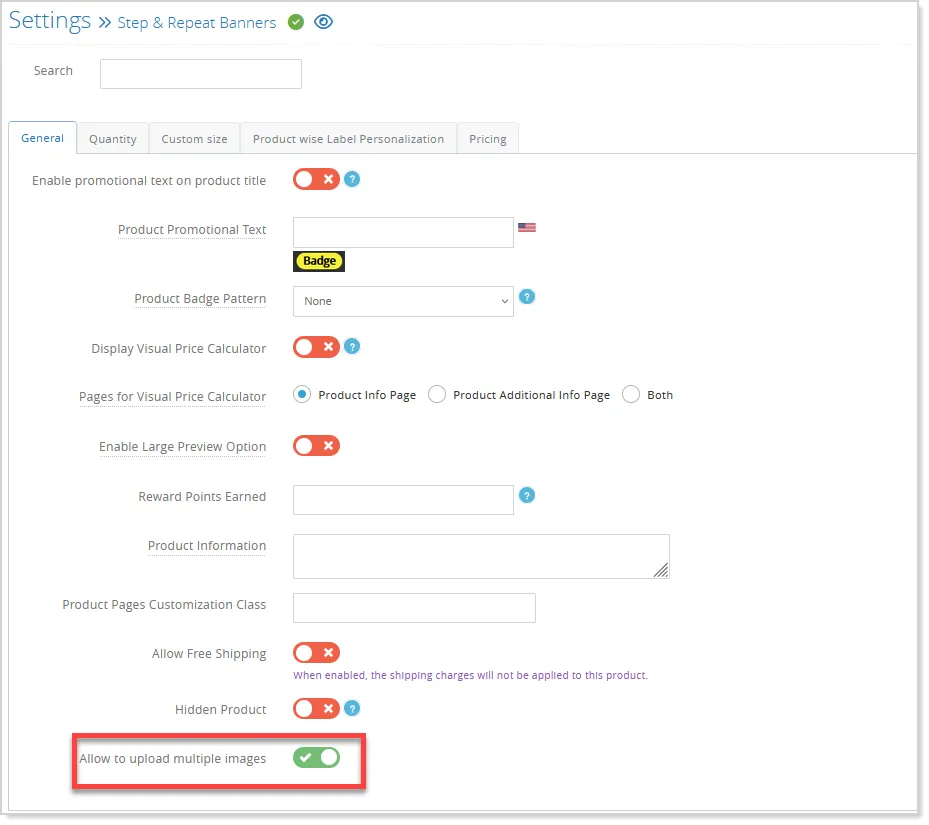929x825 pixels.
Task: Select the Both radio option
Action: point(631,395)
